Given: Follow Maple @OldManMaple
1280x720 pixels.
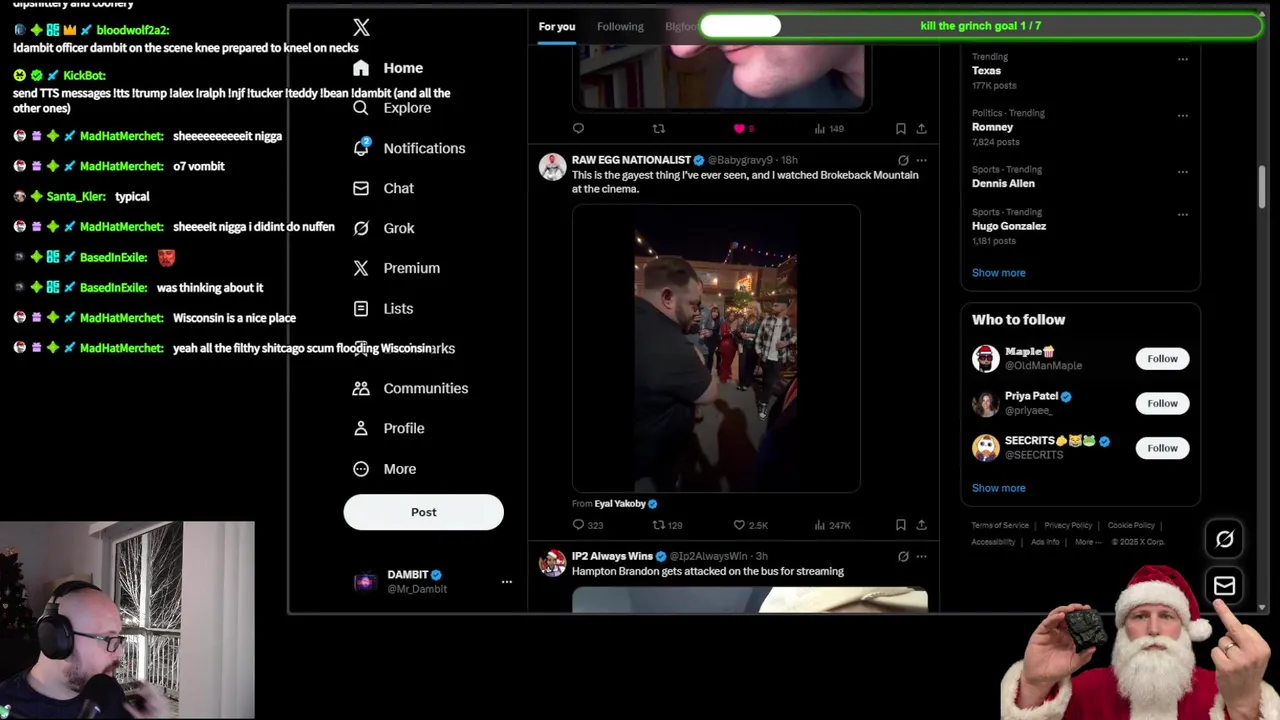Looking at the screenshot, I should (x=1162, y=358).
